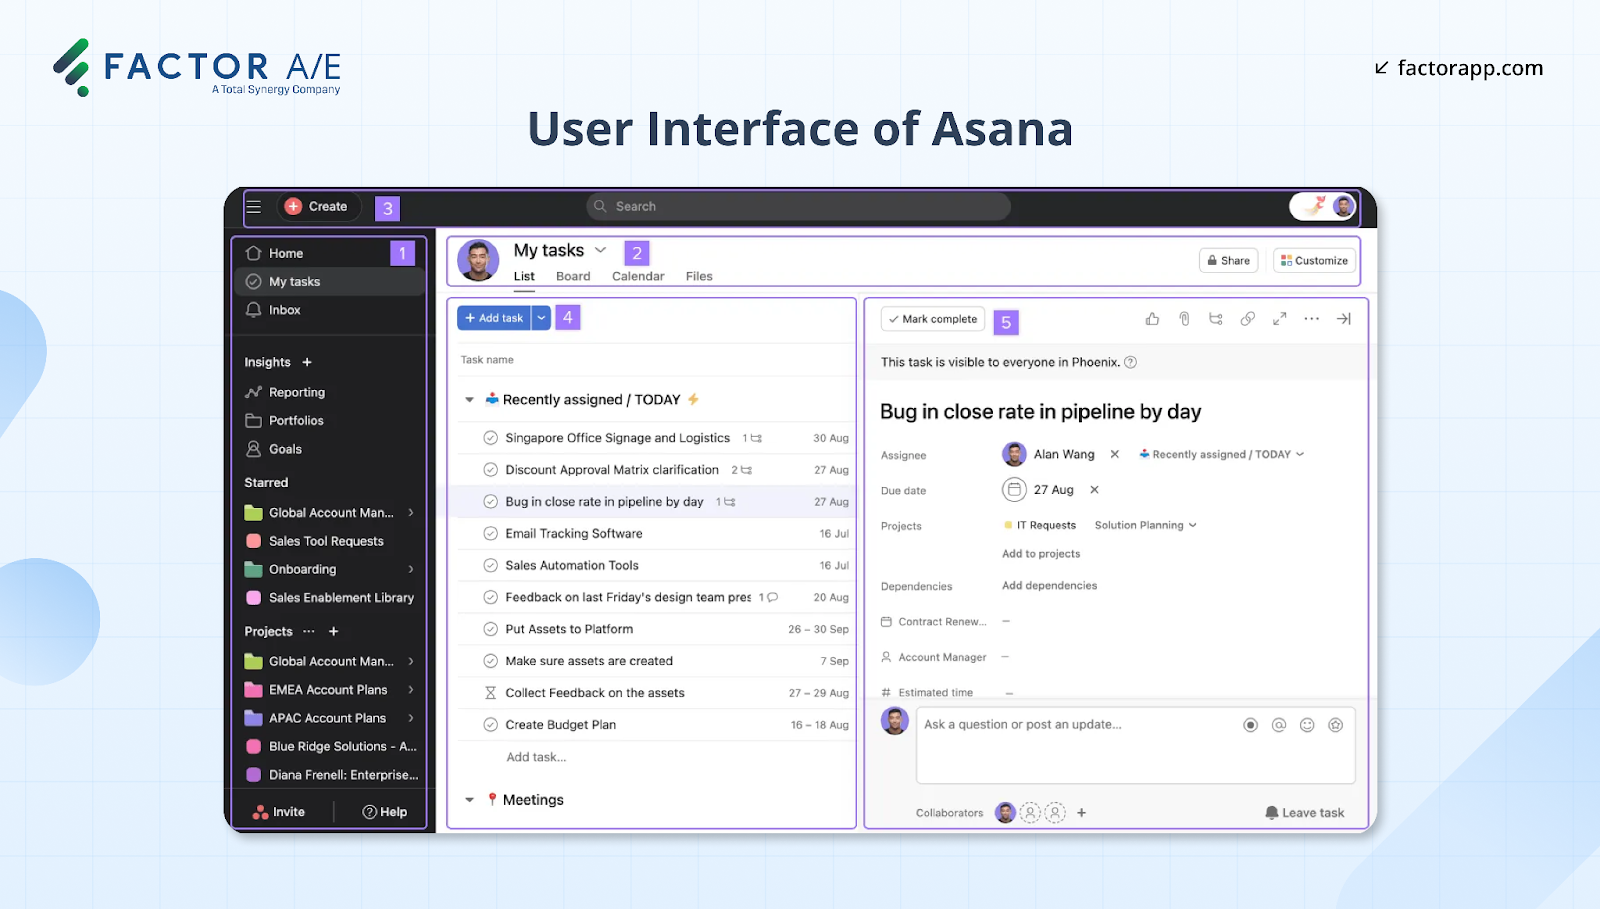Copy the task link icon
Viewport: 1600px width, 909px height.
[x=1247, y=318]
